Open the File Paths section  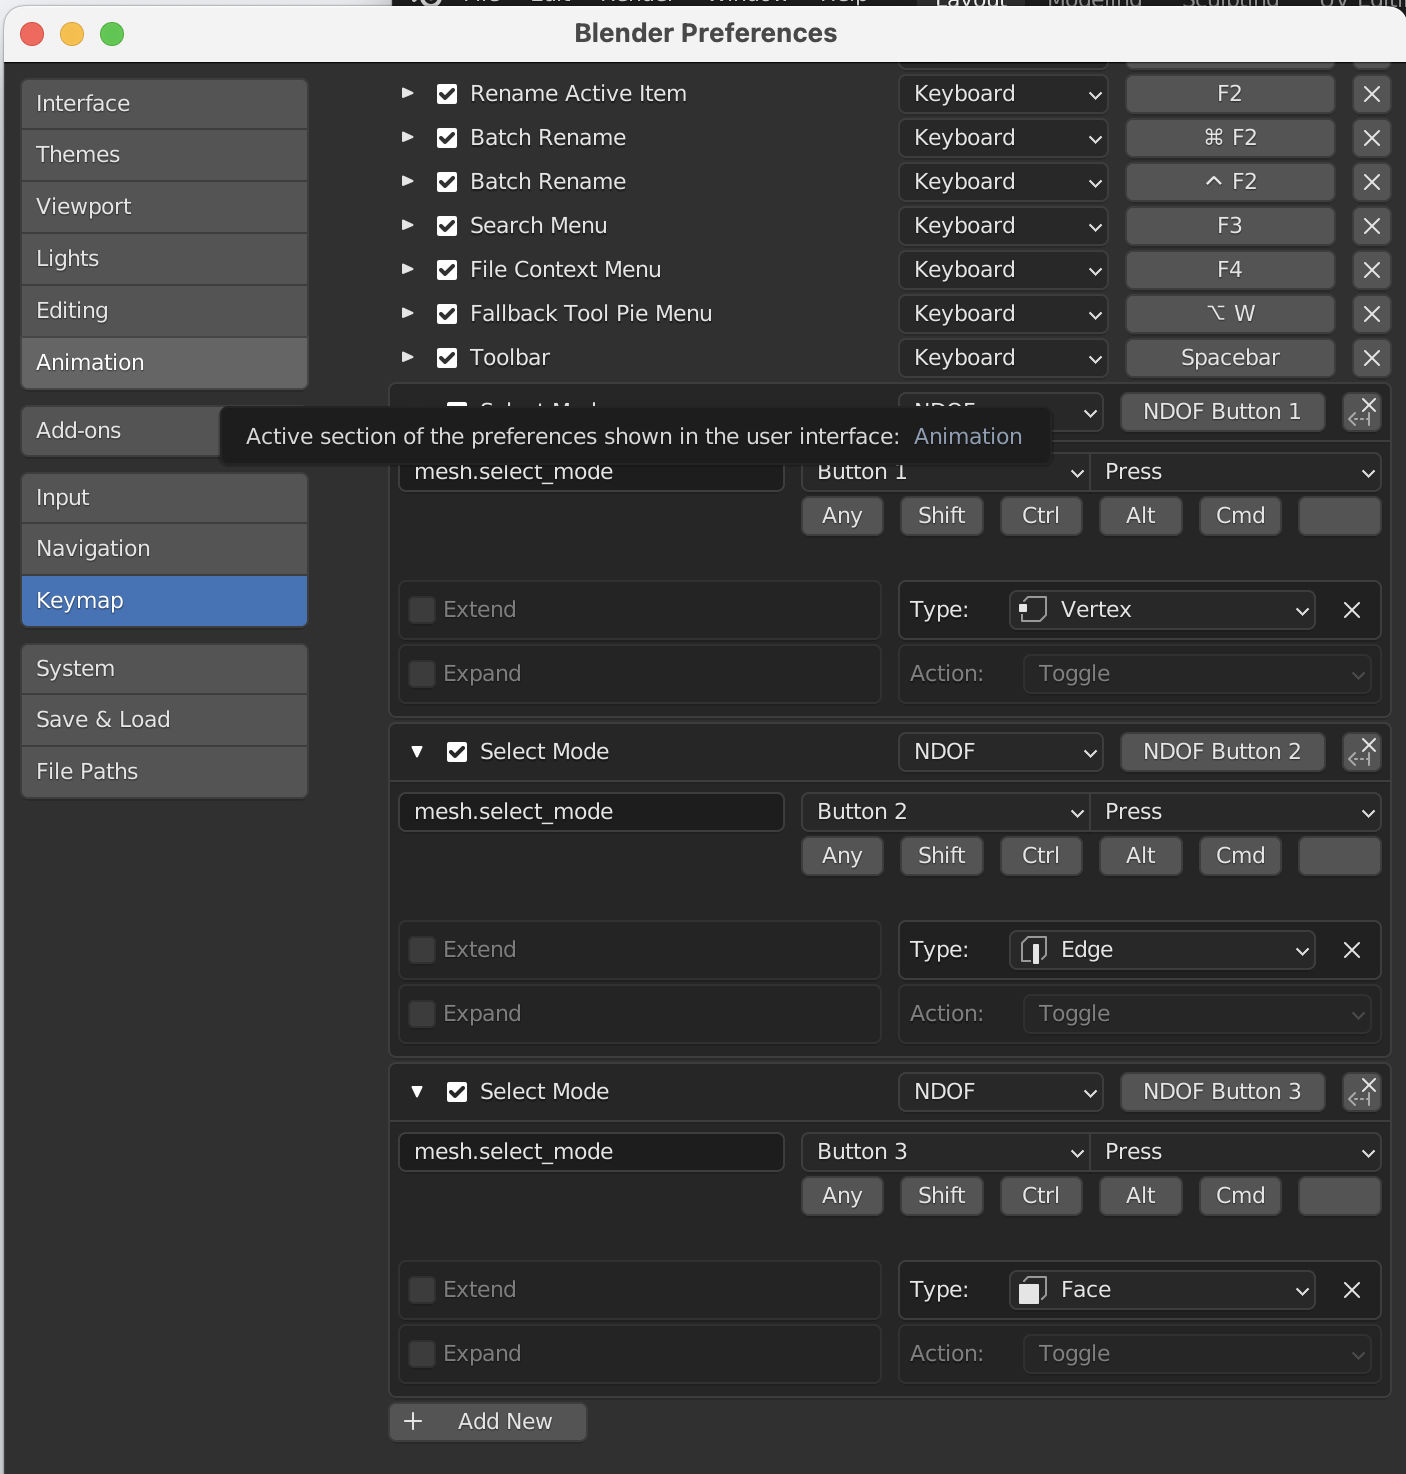pyautogui.click(x=164, y=772)
